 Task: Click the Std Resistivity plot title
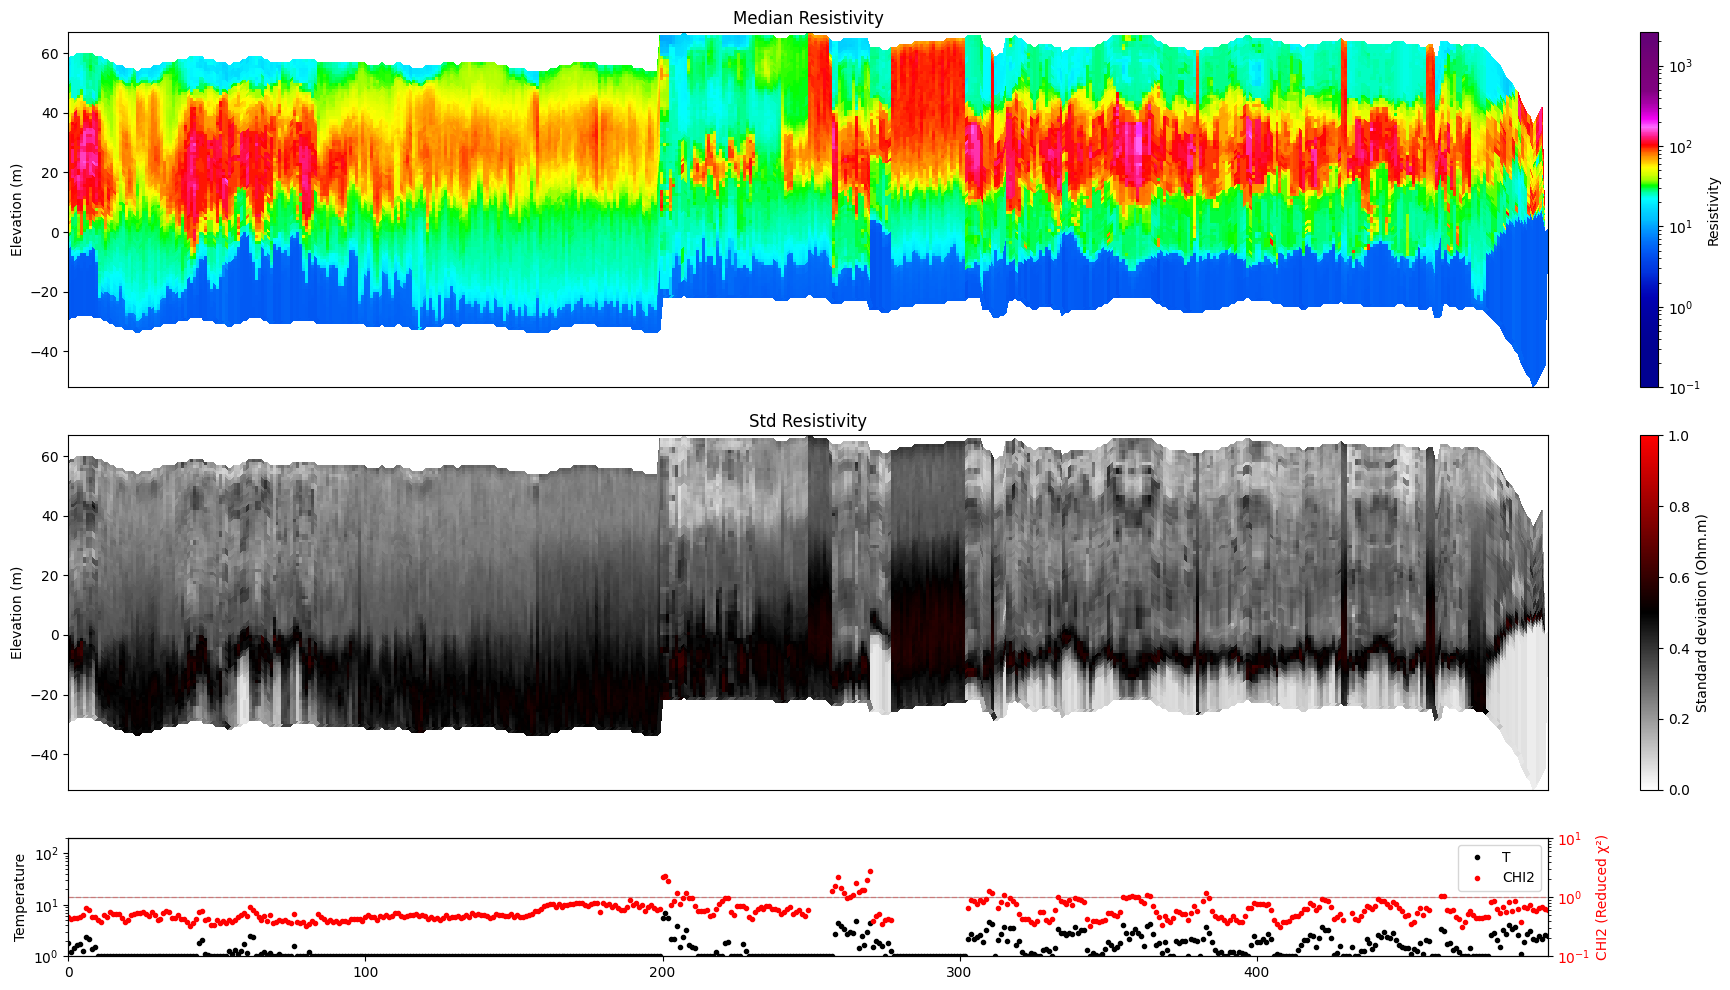808,421
